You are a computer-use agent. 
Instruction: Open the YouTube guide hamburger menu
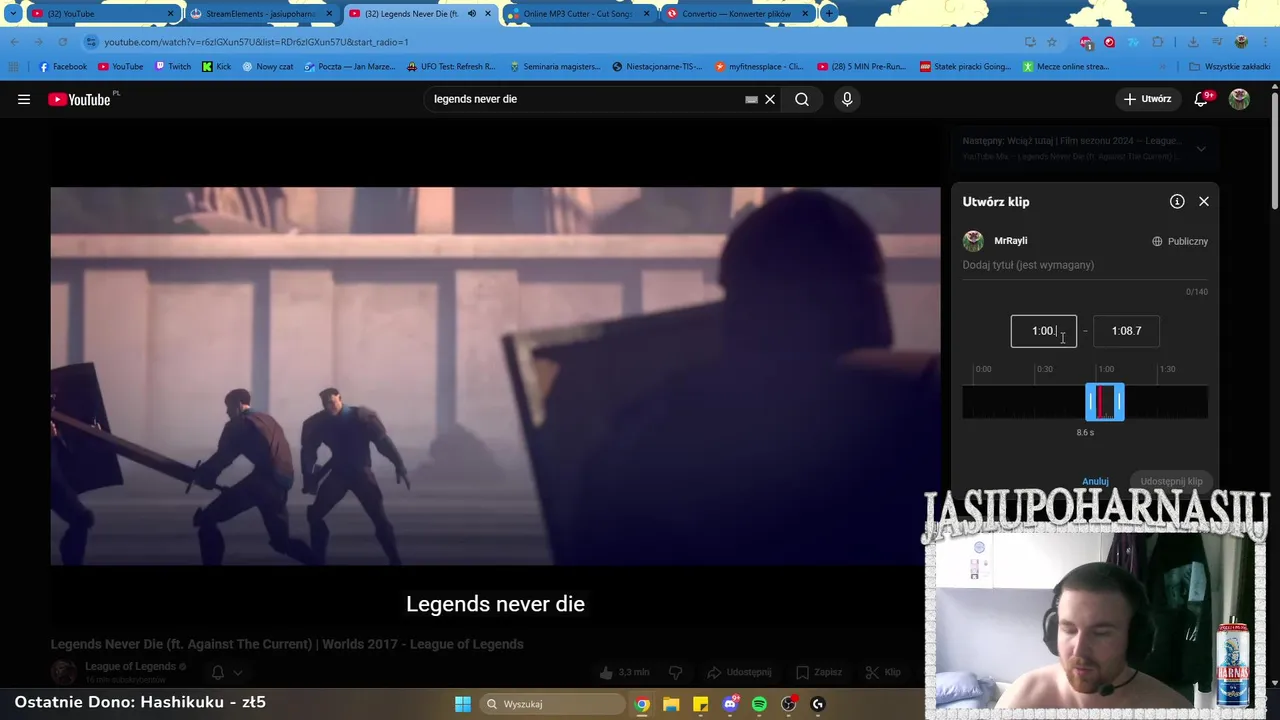(24, 99)
